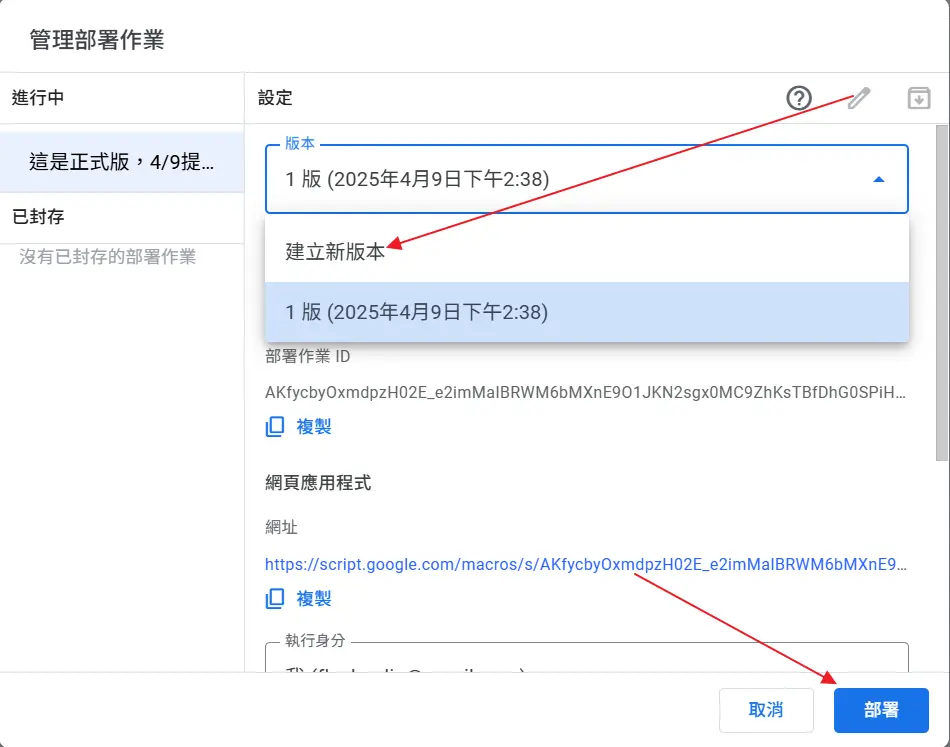Screen dimensions: 950x747
Task: Click the copy icon under the 網址 URL
Action: (275, 599)
